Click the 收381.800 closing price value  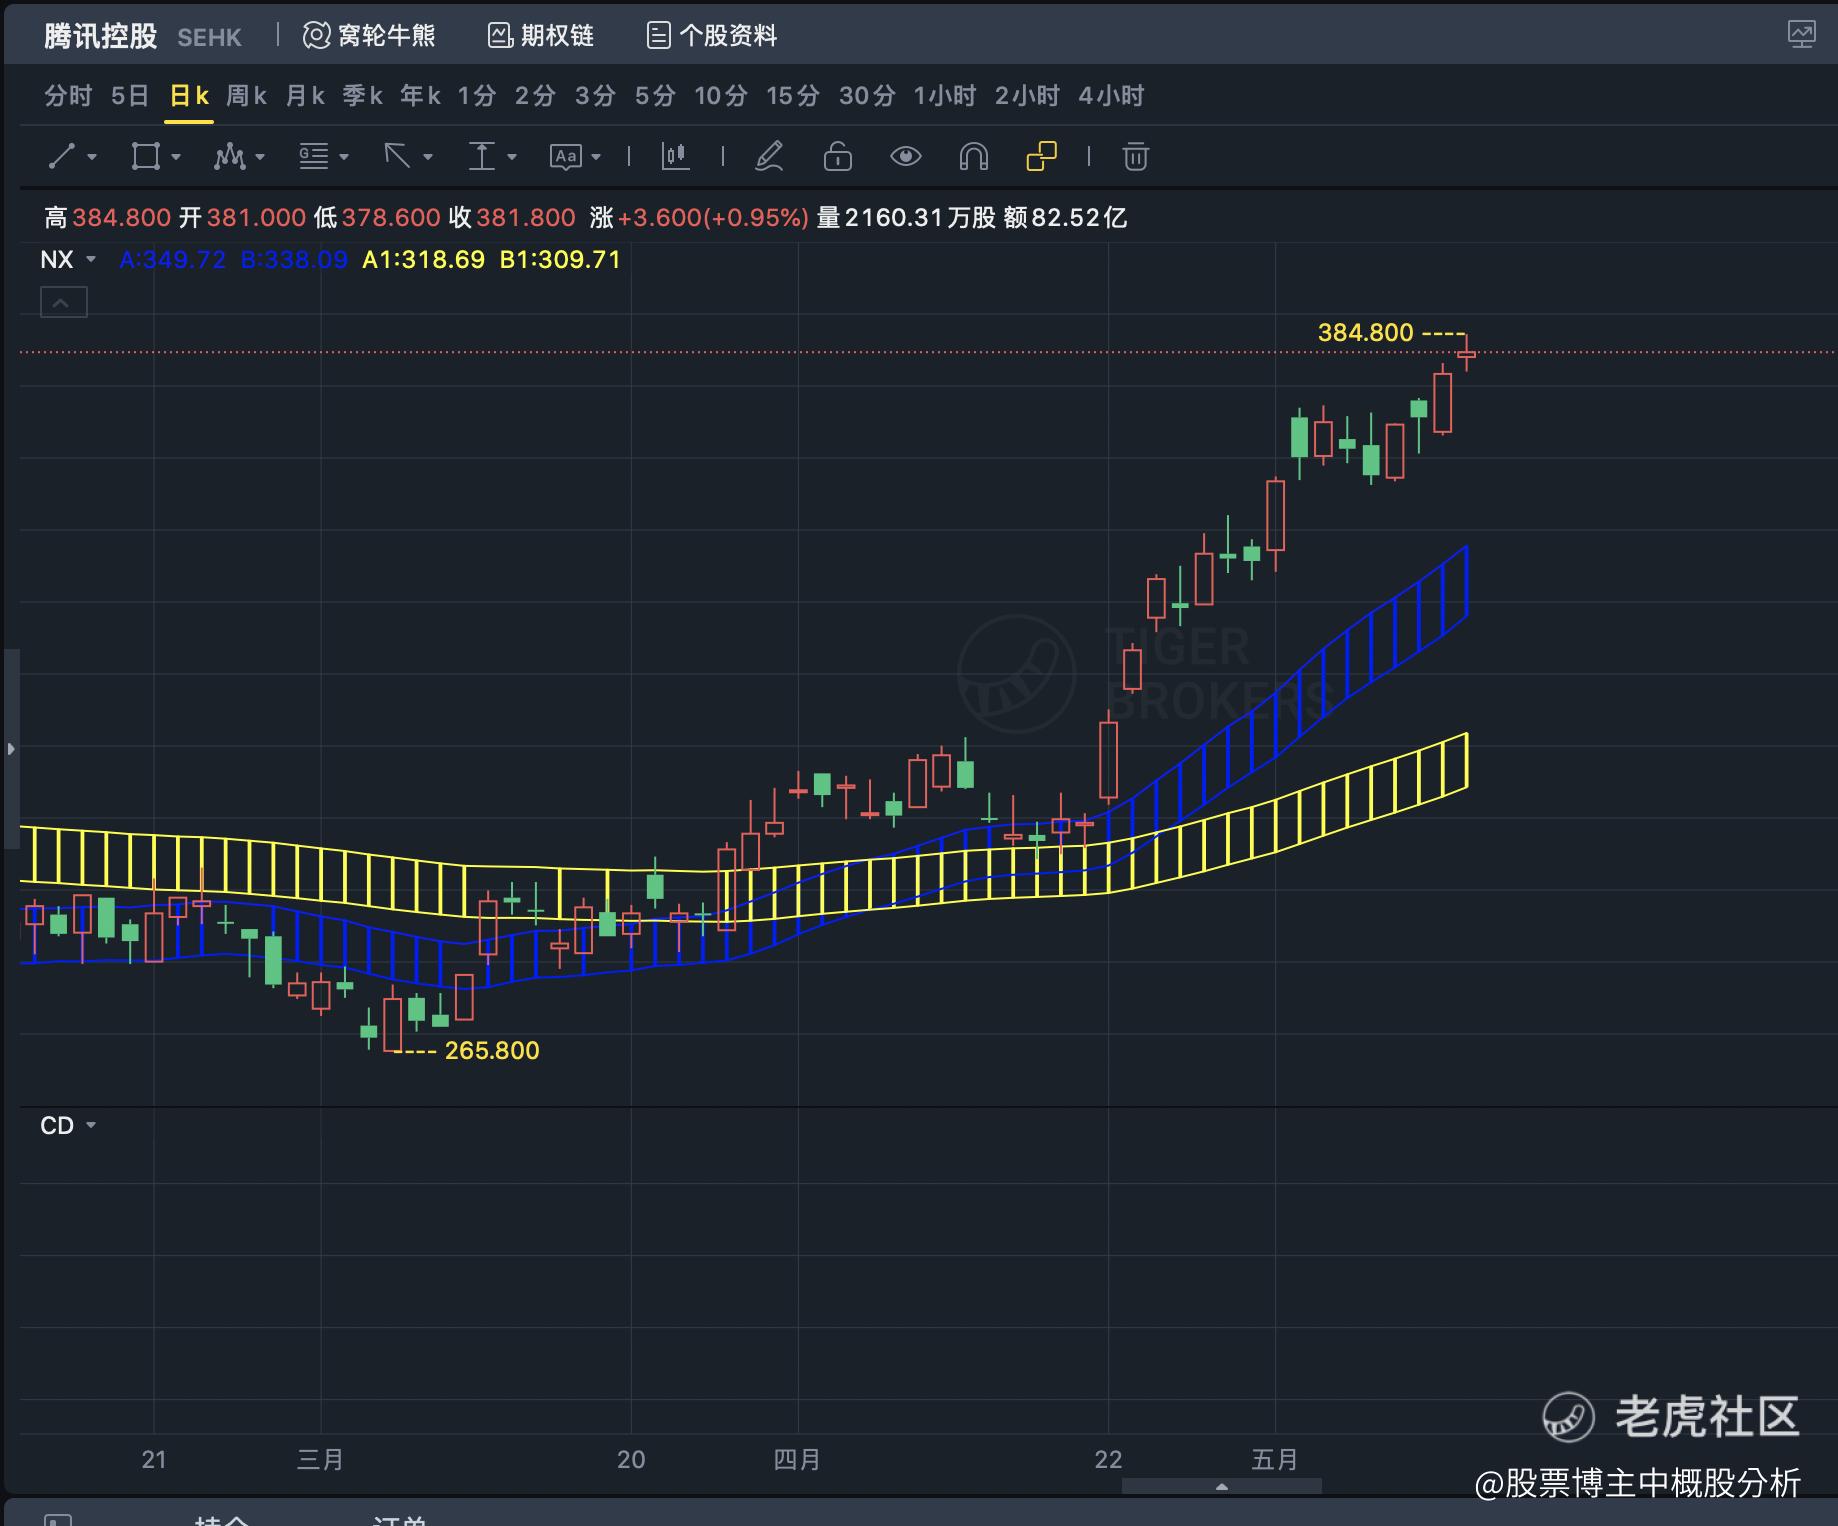(512, 218)
